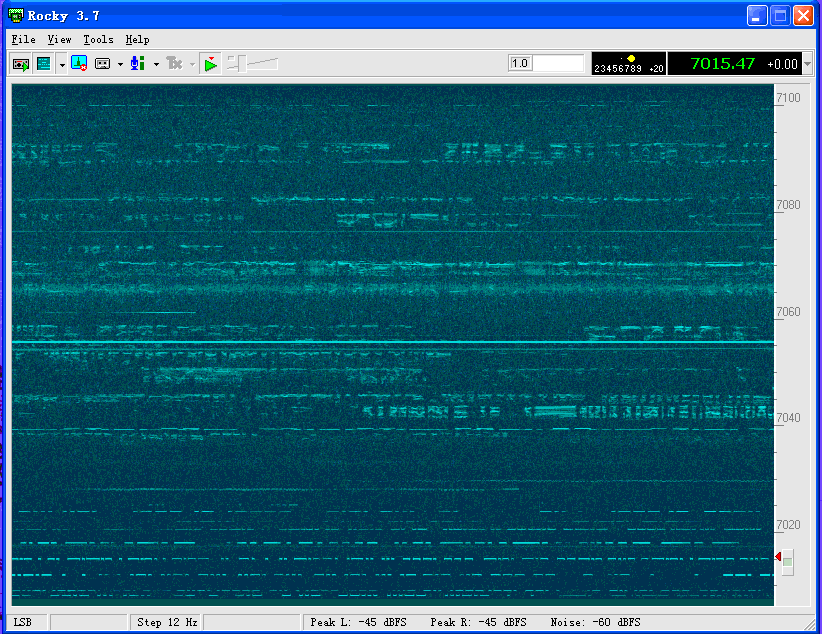Open the Tx dropdown arrow

pyautogui.click(x=192, y=65)
